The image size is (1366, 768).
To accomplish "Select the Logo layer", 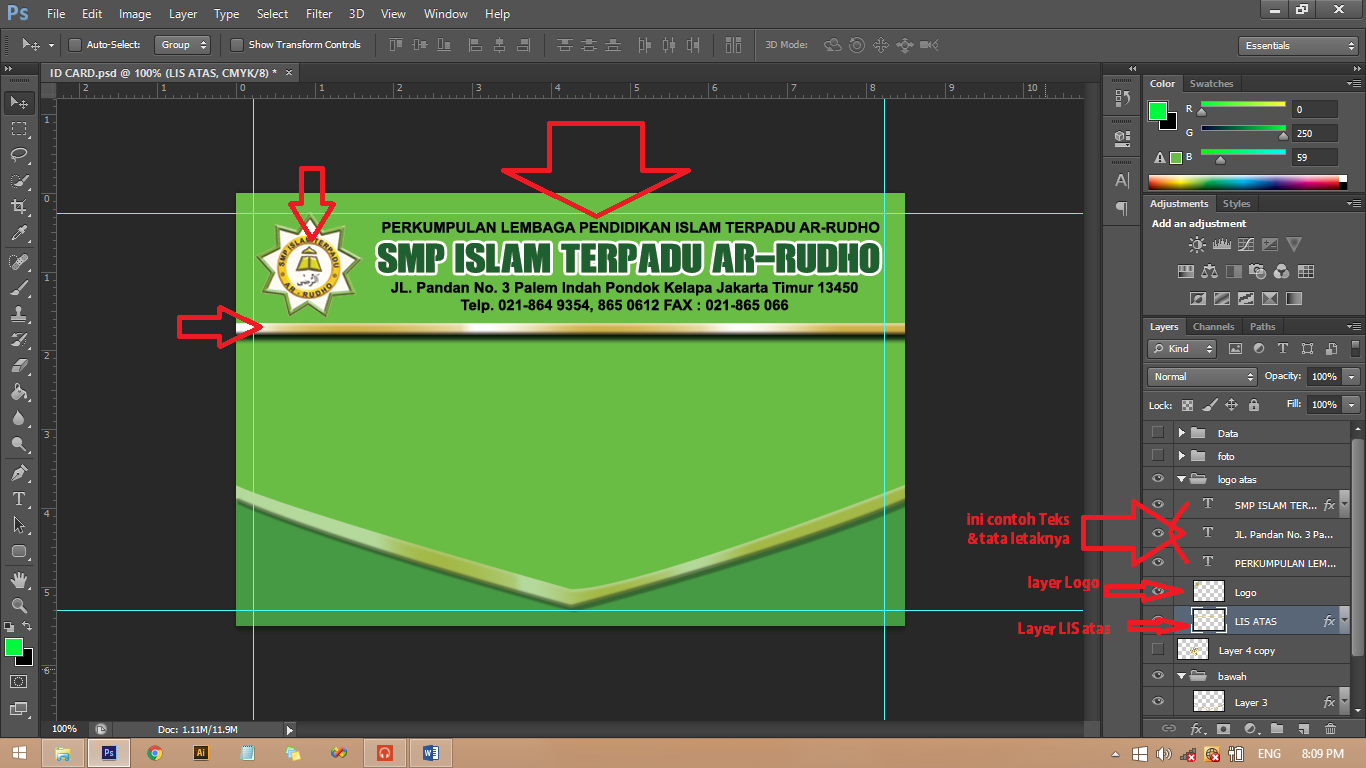I will click(1248, 592).
